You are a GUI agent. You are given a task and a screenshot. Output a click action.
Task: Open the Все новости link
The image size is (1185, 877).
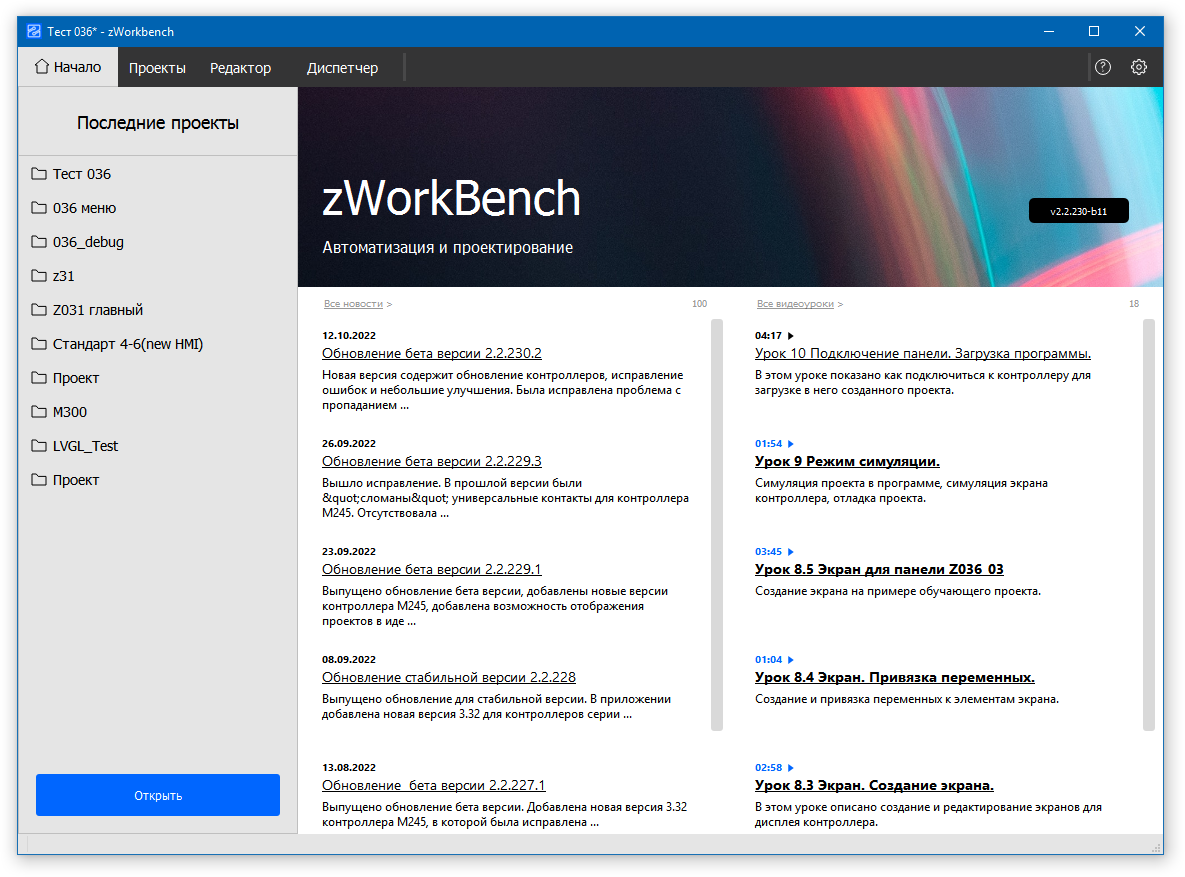pos(353,304)
